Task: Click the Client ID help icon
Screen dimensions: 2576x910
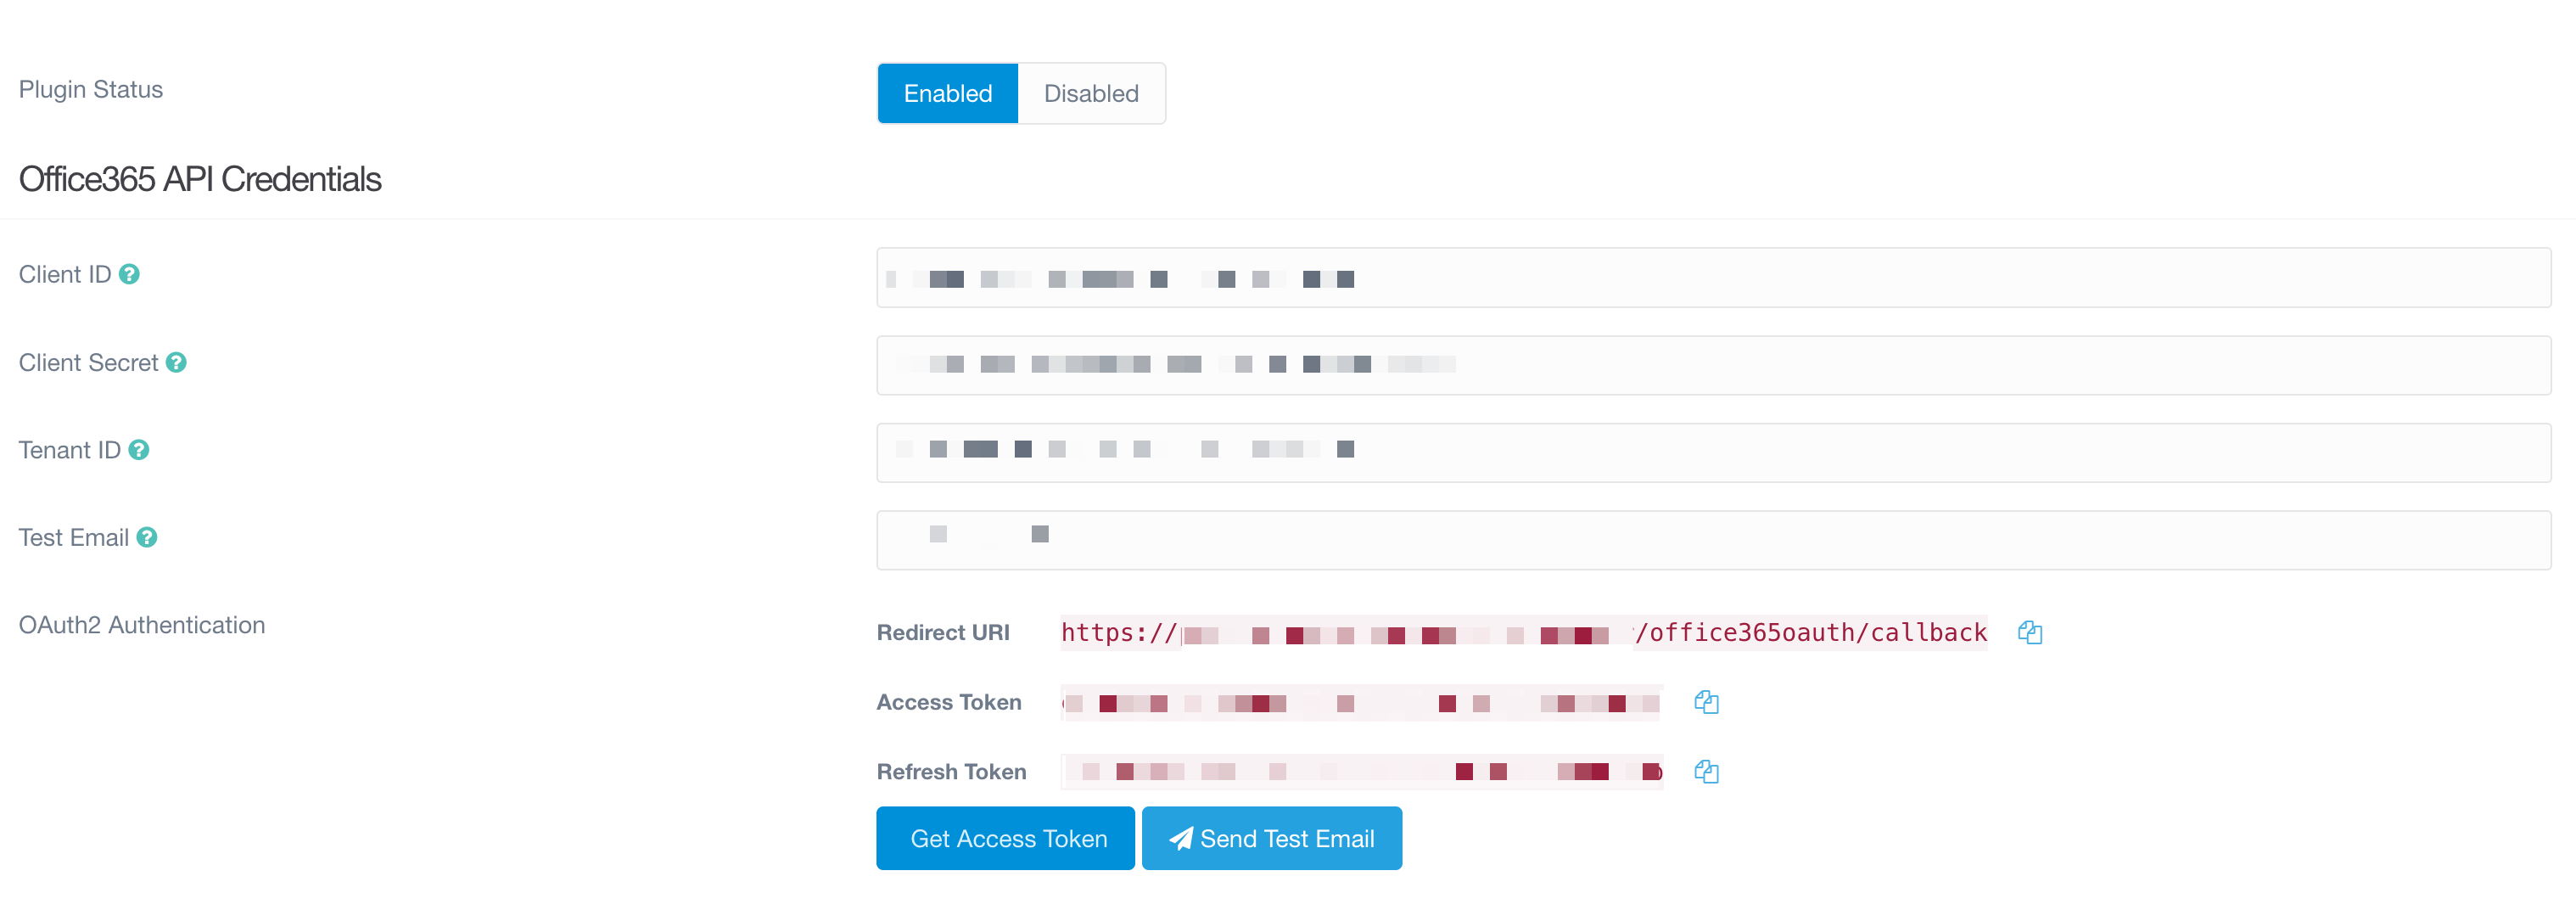Action: tap(129, 274)
